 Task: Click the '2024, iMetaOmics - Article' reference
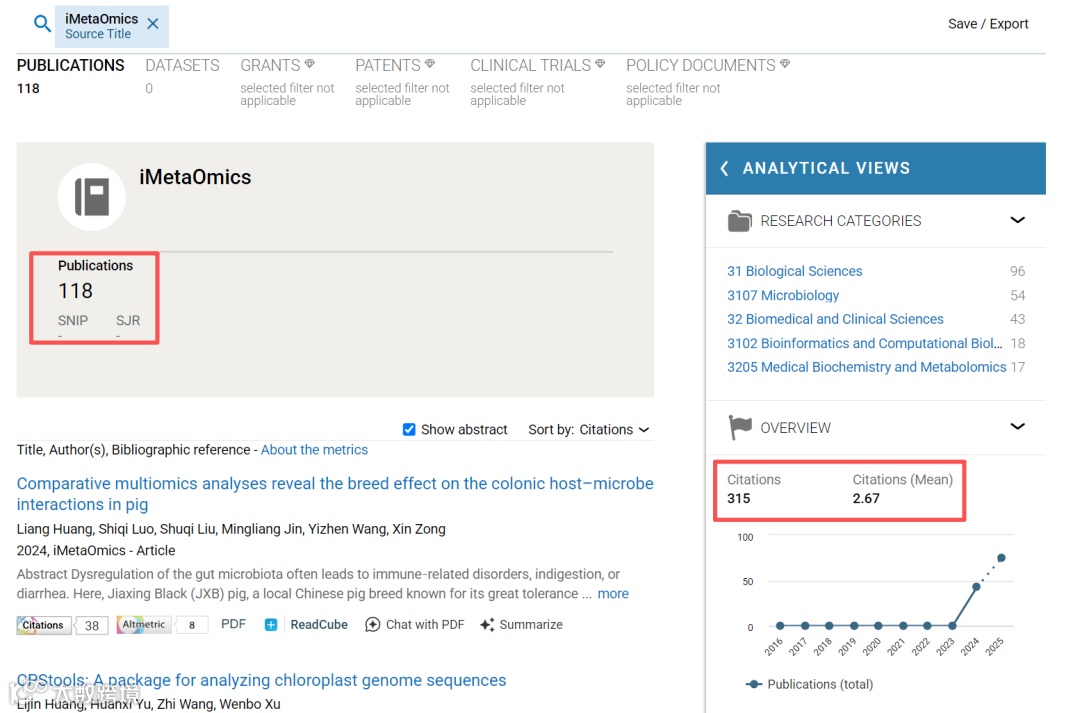point(96,550)
